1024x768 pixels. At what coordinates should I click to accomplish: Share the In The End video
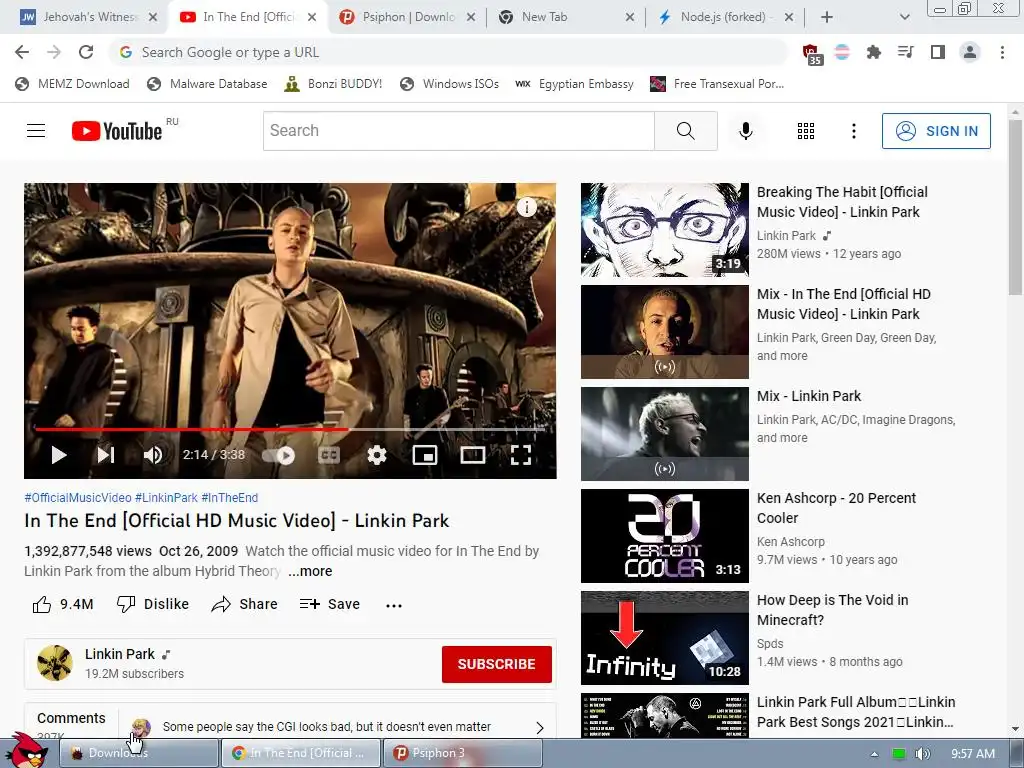245,604
